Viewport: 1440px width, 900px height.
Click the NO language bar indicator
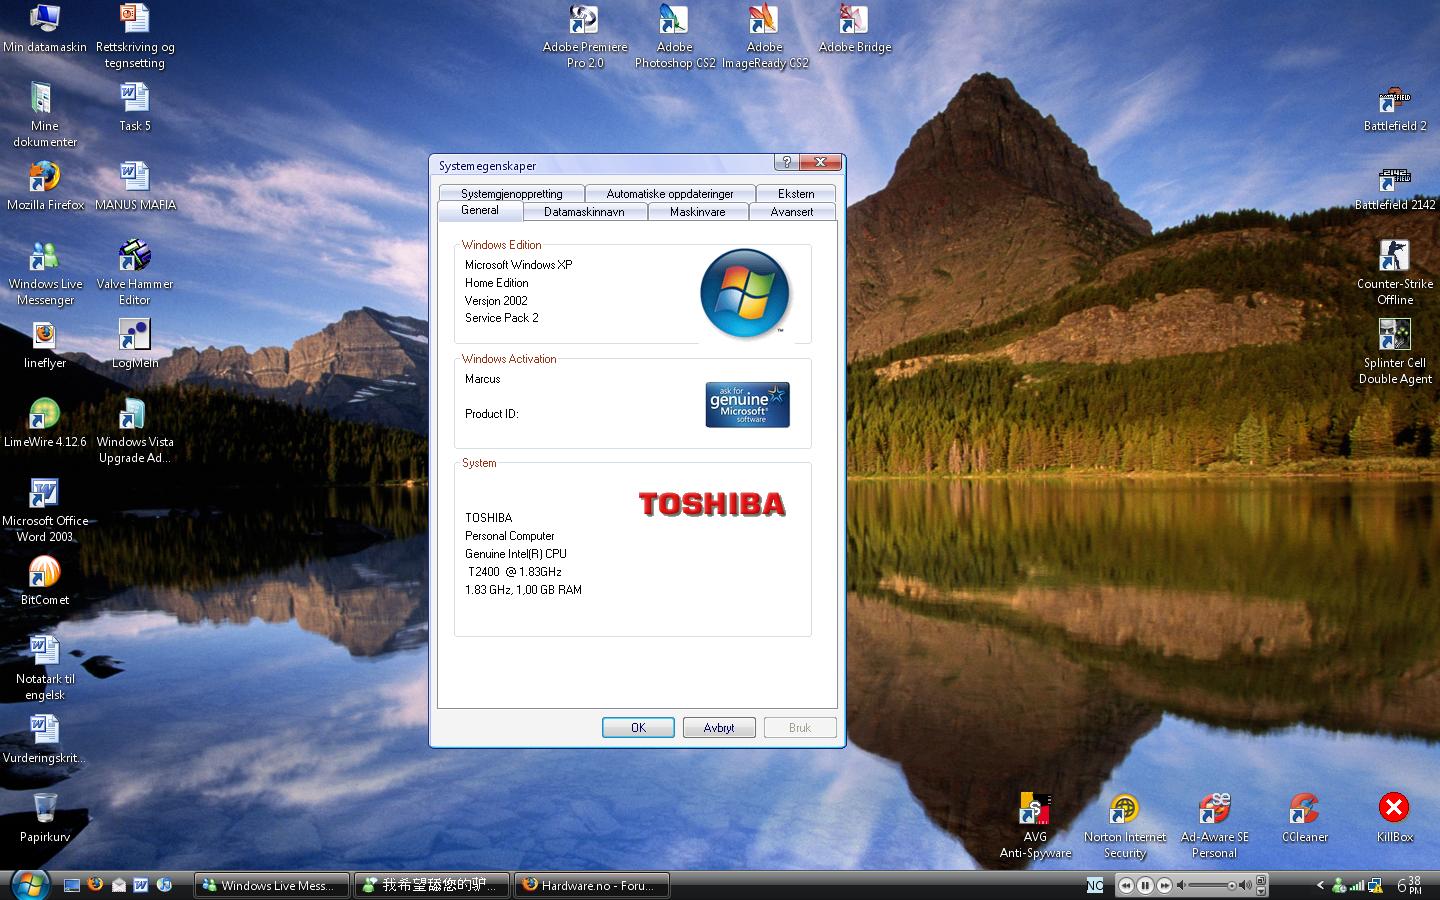[x=1095, y=885]
